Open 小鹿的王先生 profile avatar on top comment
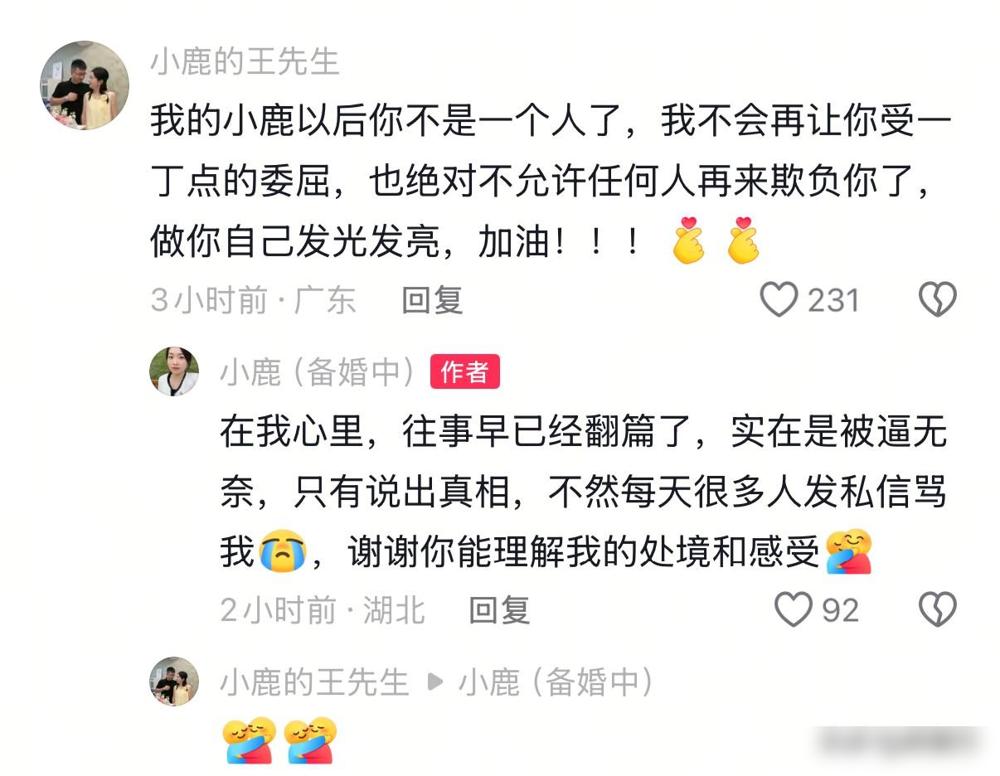This screenshot has width=1000, height=776. point(85,85)
